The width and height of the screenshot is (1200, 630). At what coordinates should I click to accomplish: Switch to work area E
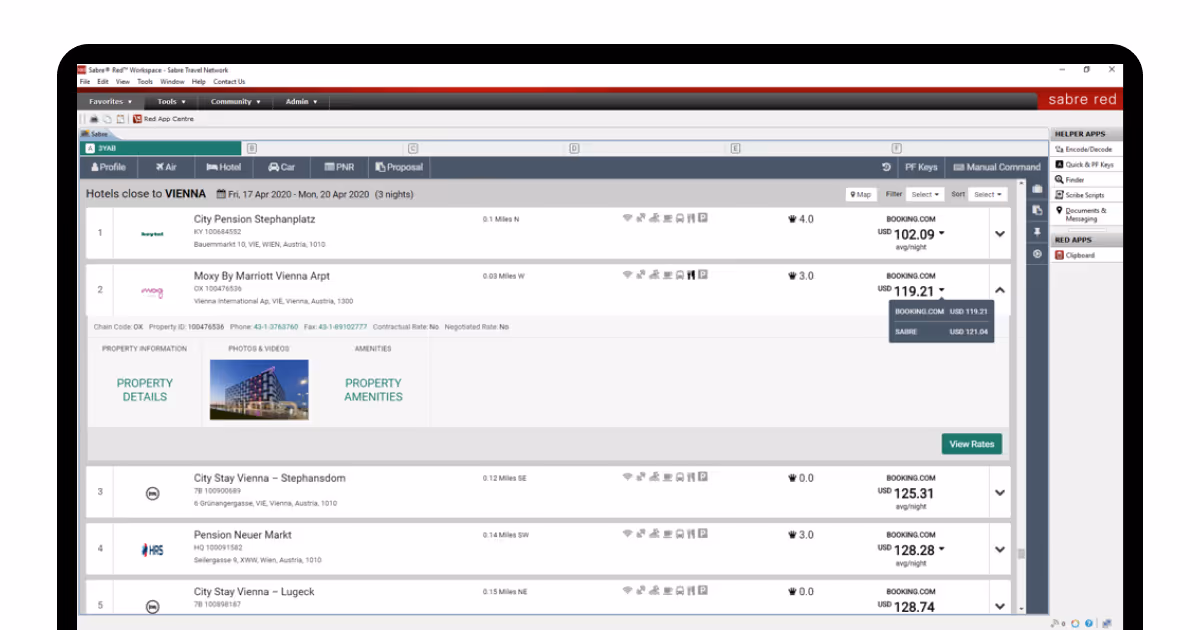[735, 148]
